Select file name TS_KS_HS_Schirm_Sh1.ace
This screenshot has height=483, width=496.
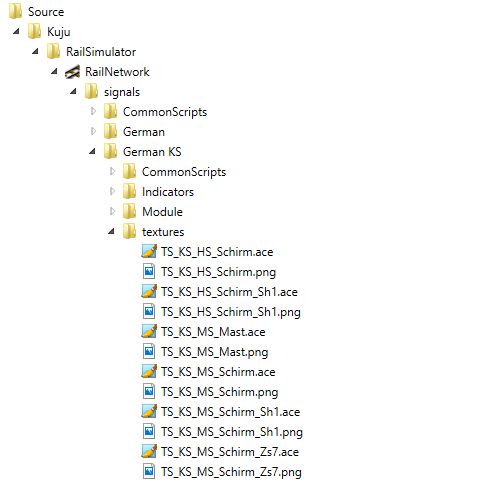coord(229,292)
